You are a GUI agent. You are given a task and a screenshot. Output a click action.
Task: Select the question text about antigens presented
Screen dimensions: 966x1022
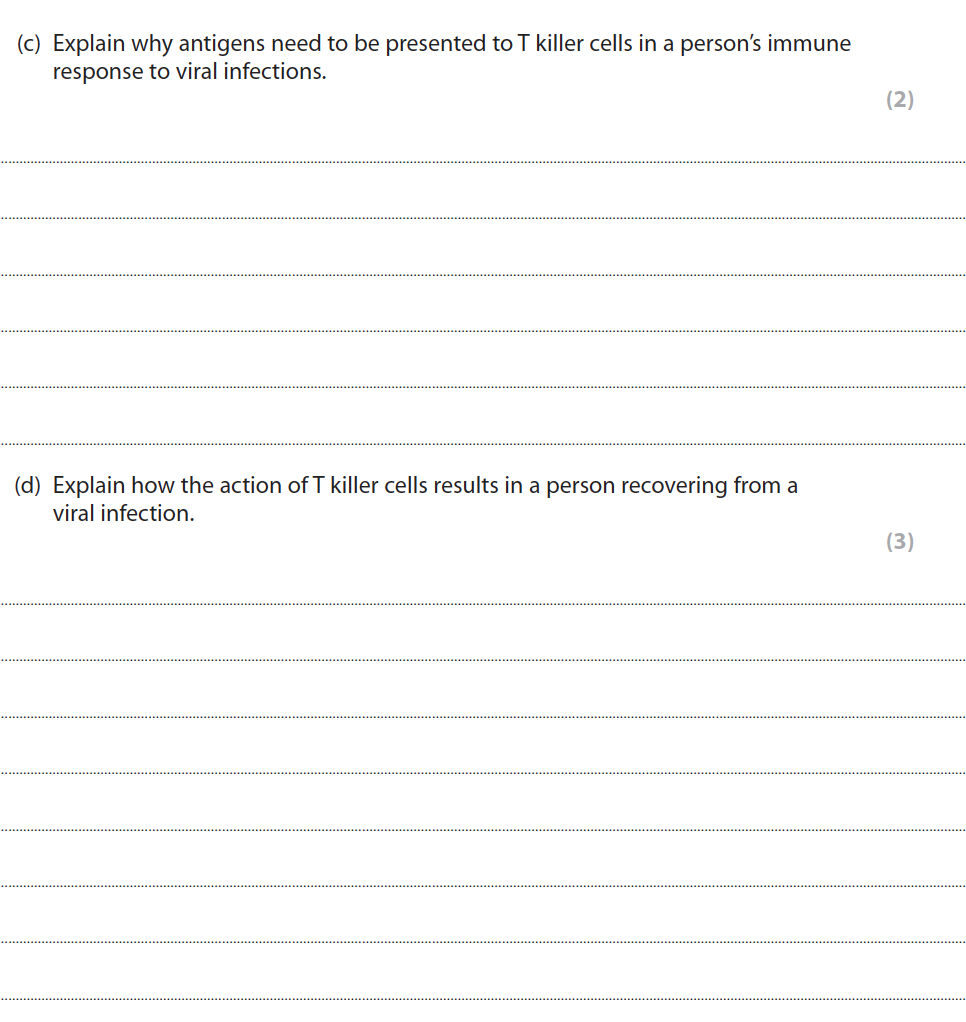[451, 58]
